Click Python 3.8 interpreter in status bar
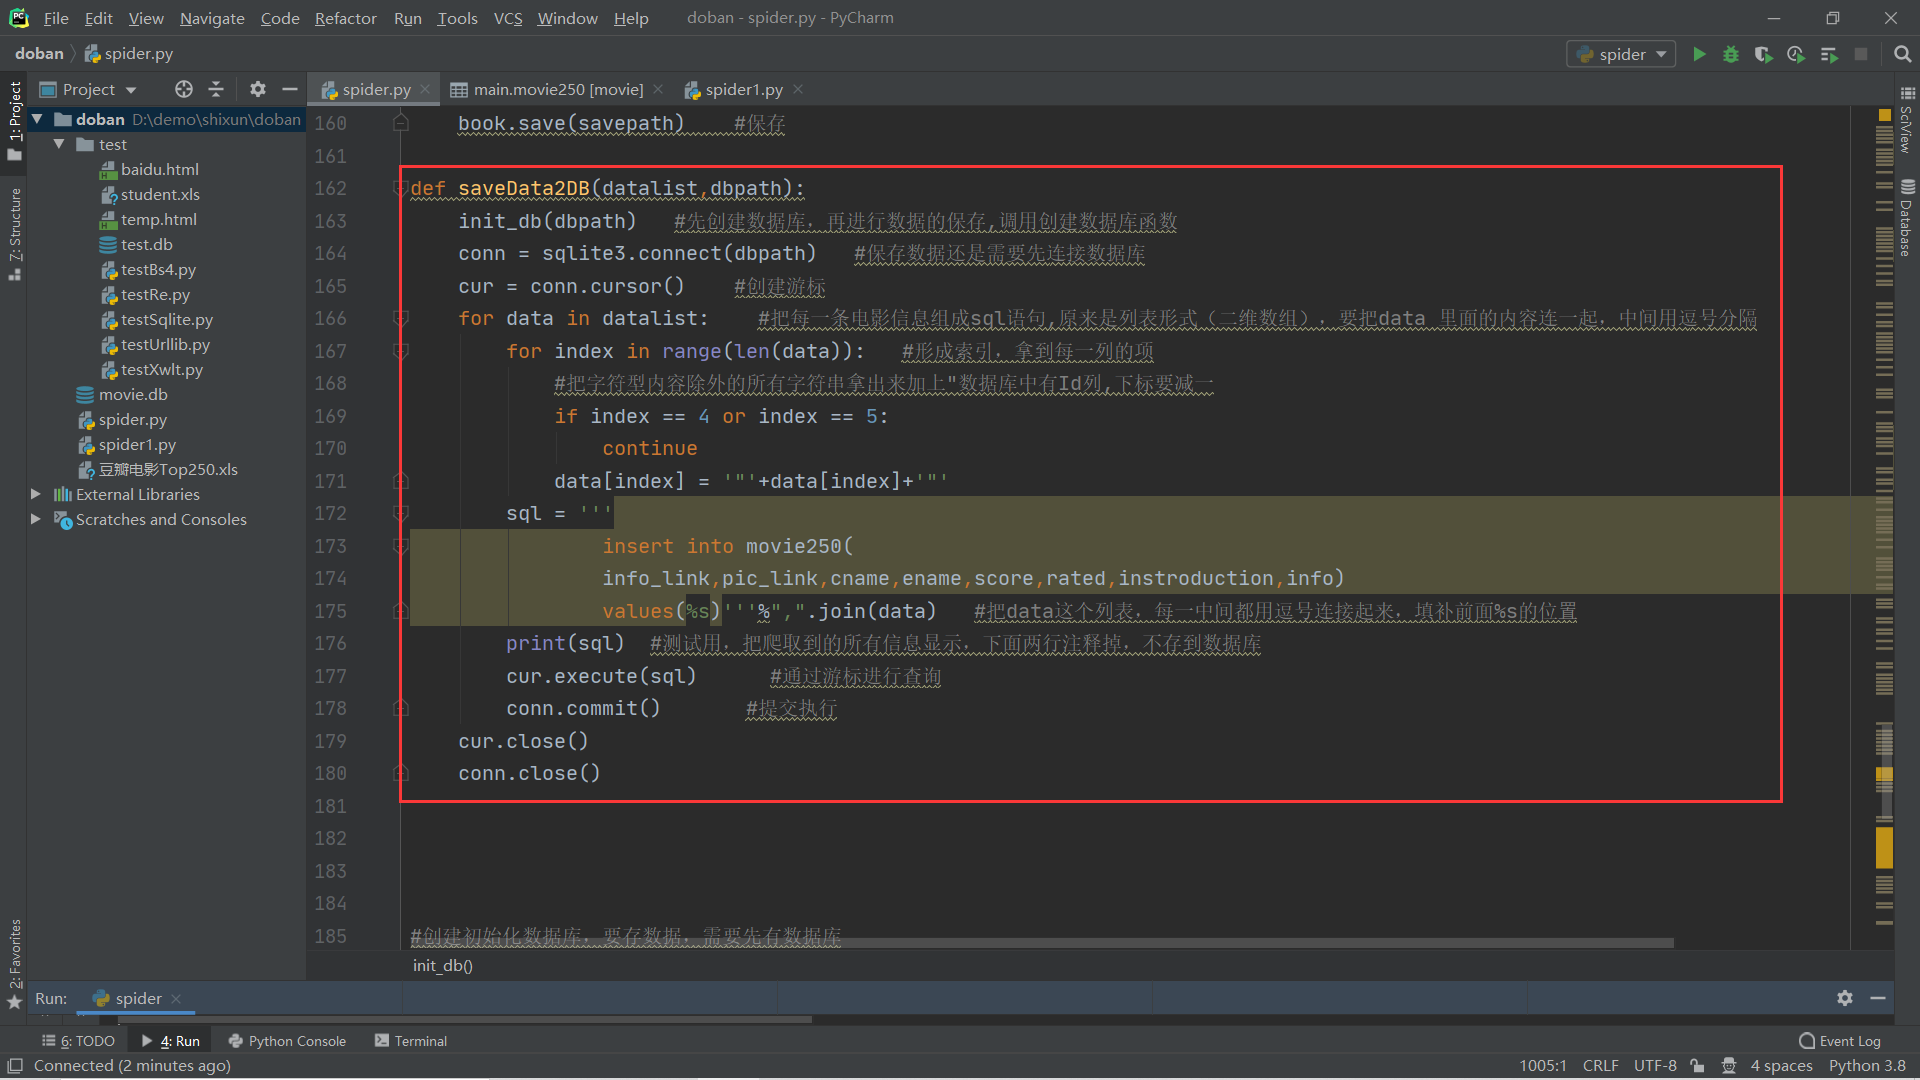The image size is (1920, 1080). click(1866, 1065)
